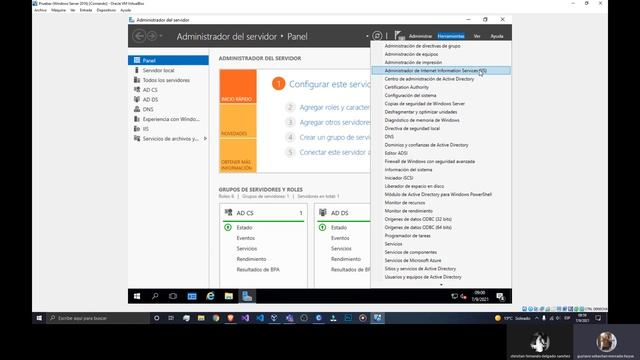Image resolution: width=640 pixels, height=360 pixels.
Task: Click the Todos los servidores sidebar icon
Action: tap(137, 80)
